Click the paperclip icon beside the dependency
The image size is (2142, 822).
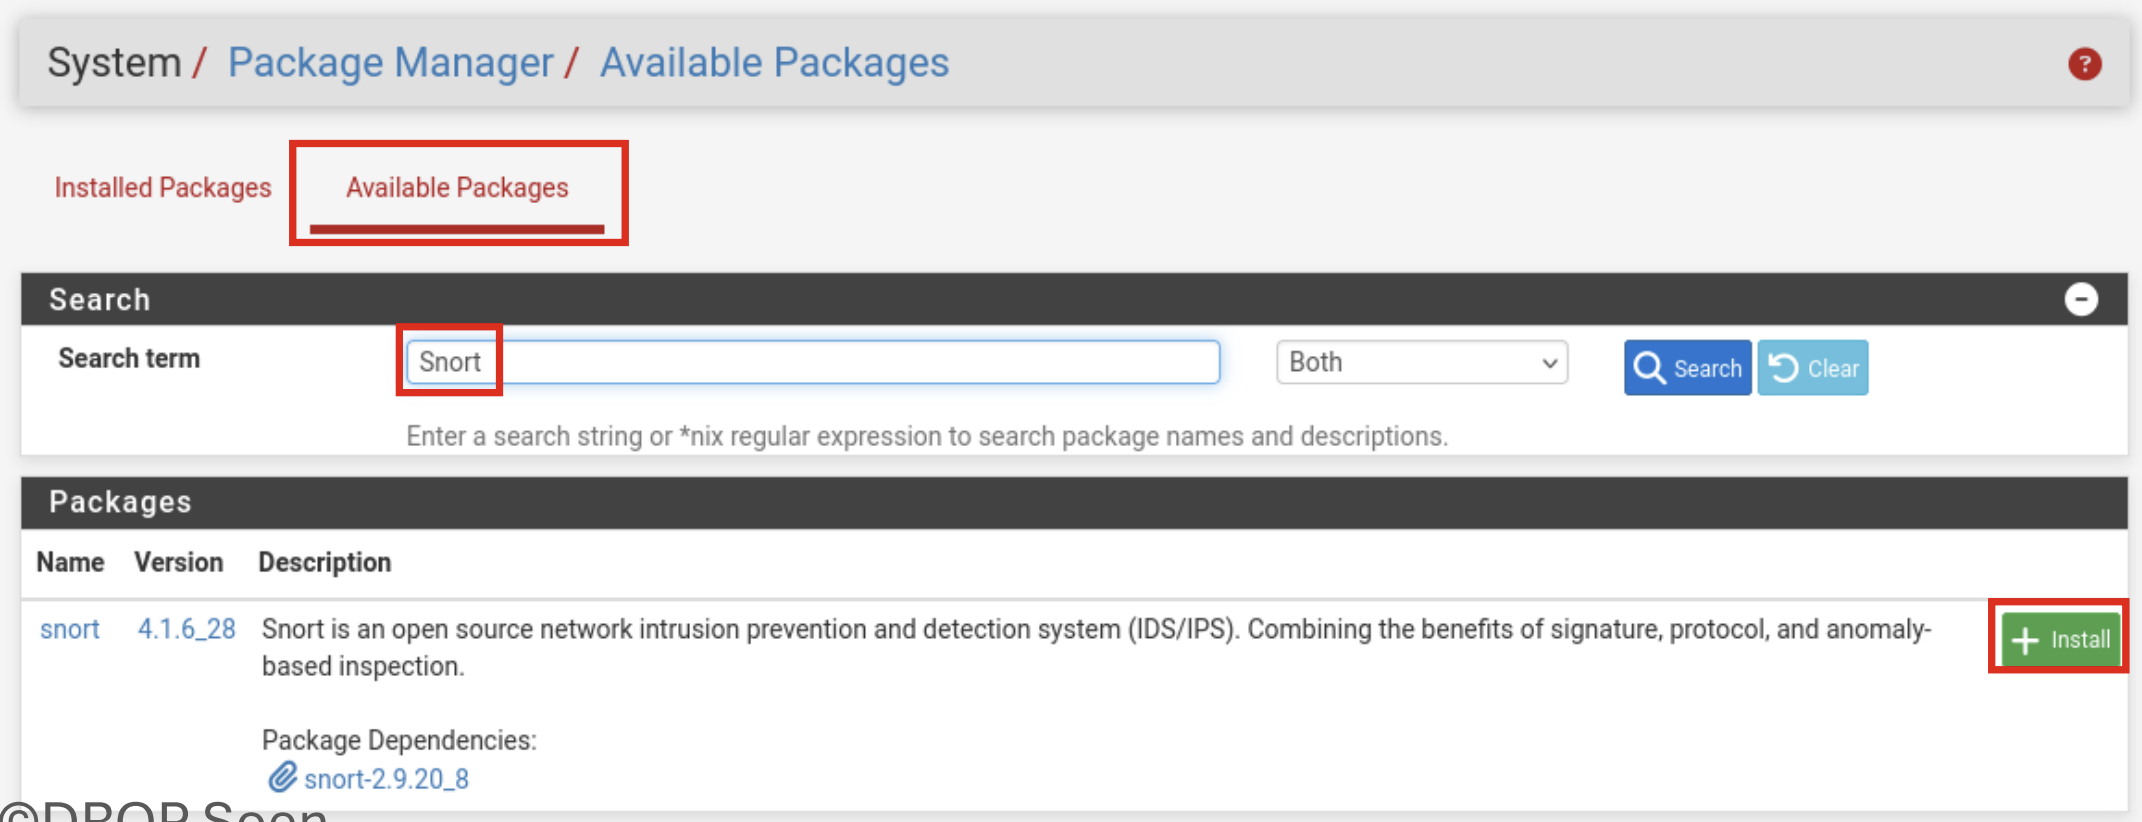tap(282, 778)
